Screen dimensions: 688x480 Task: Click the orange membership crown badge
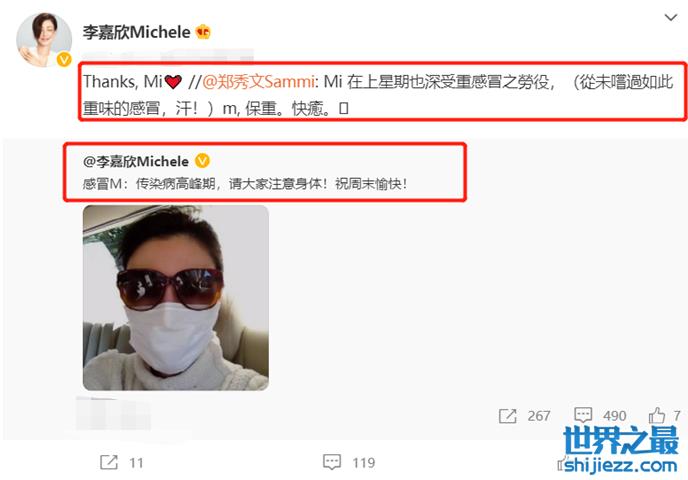(x=203, y=32)
